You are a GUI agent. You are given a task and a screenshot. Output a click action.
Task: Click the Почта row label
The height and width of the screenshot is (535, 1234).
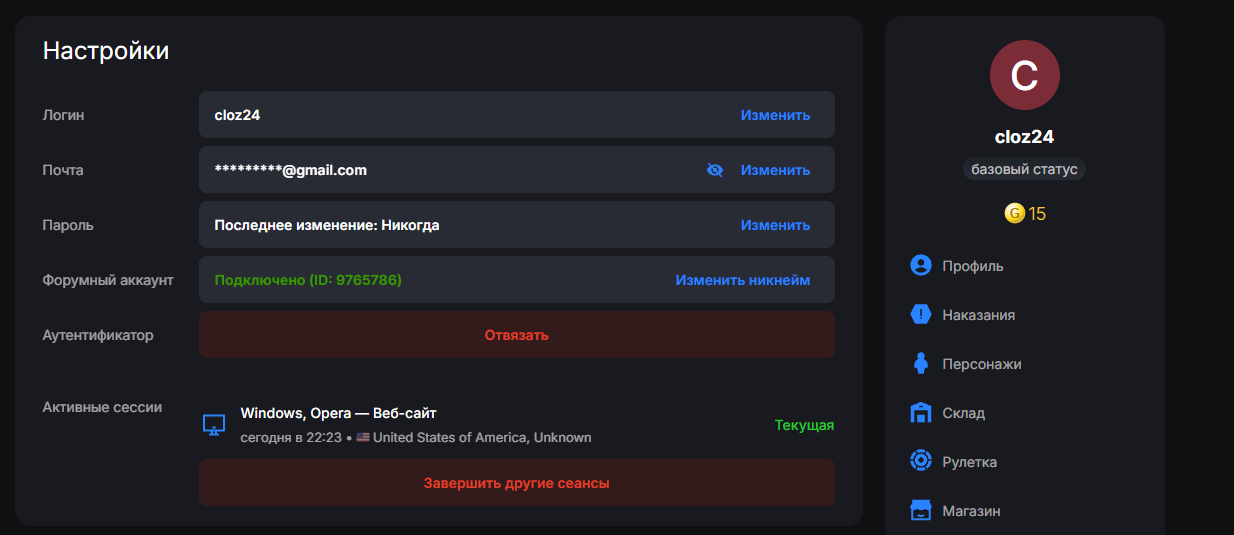tap(63, 170)
